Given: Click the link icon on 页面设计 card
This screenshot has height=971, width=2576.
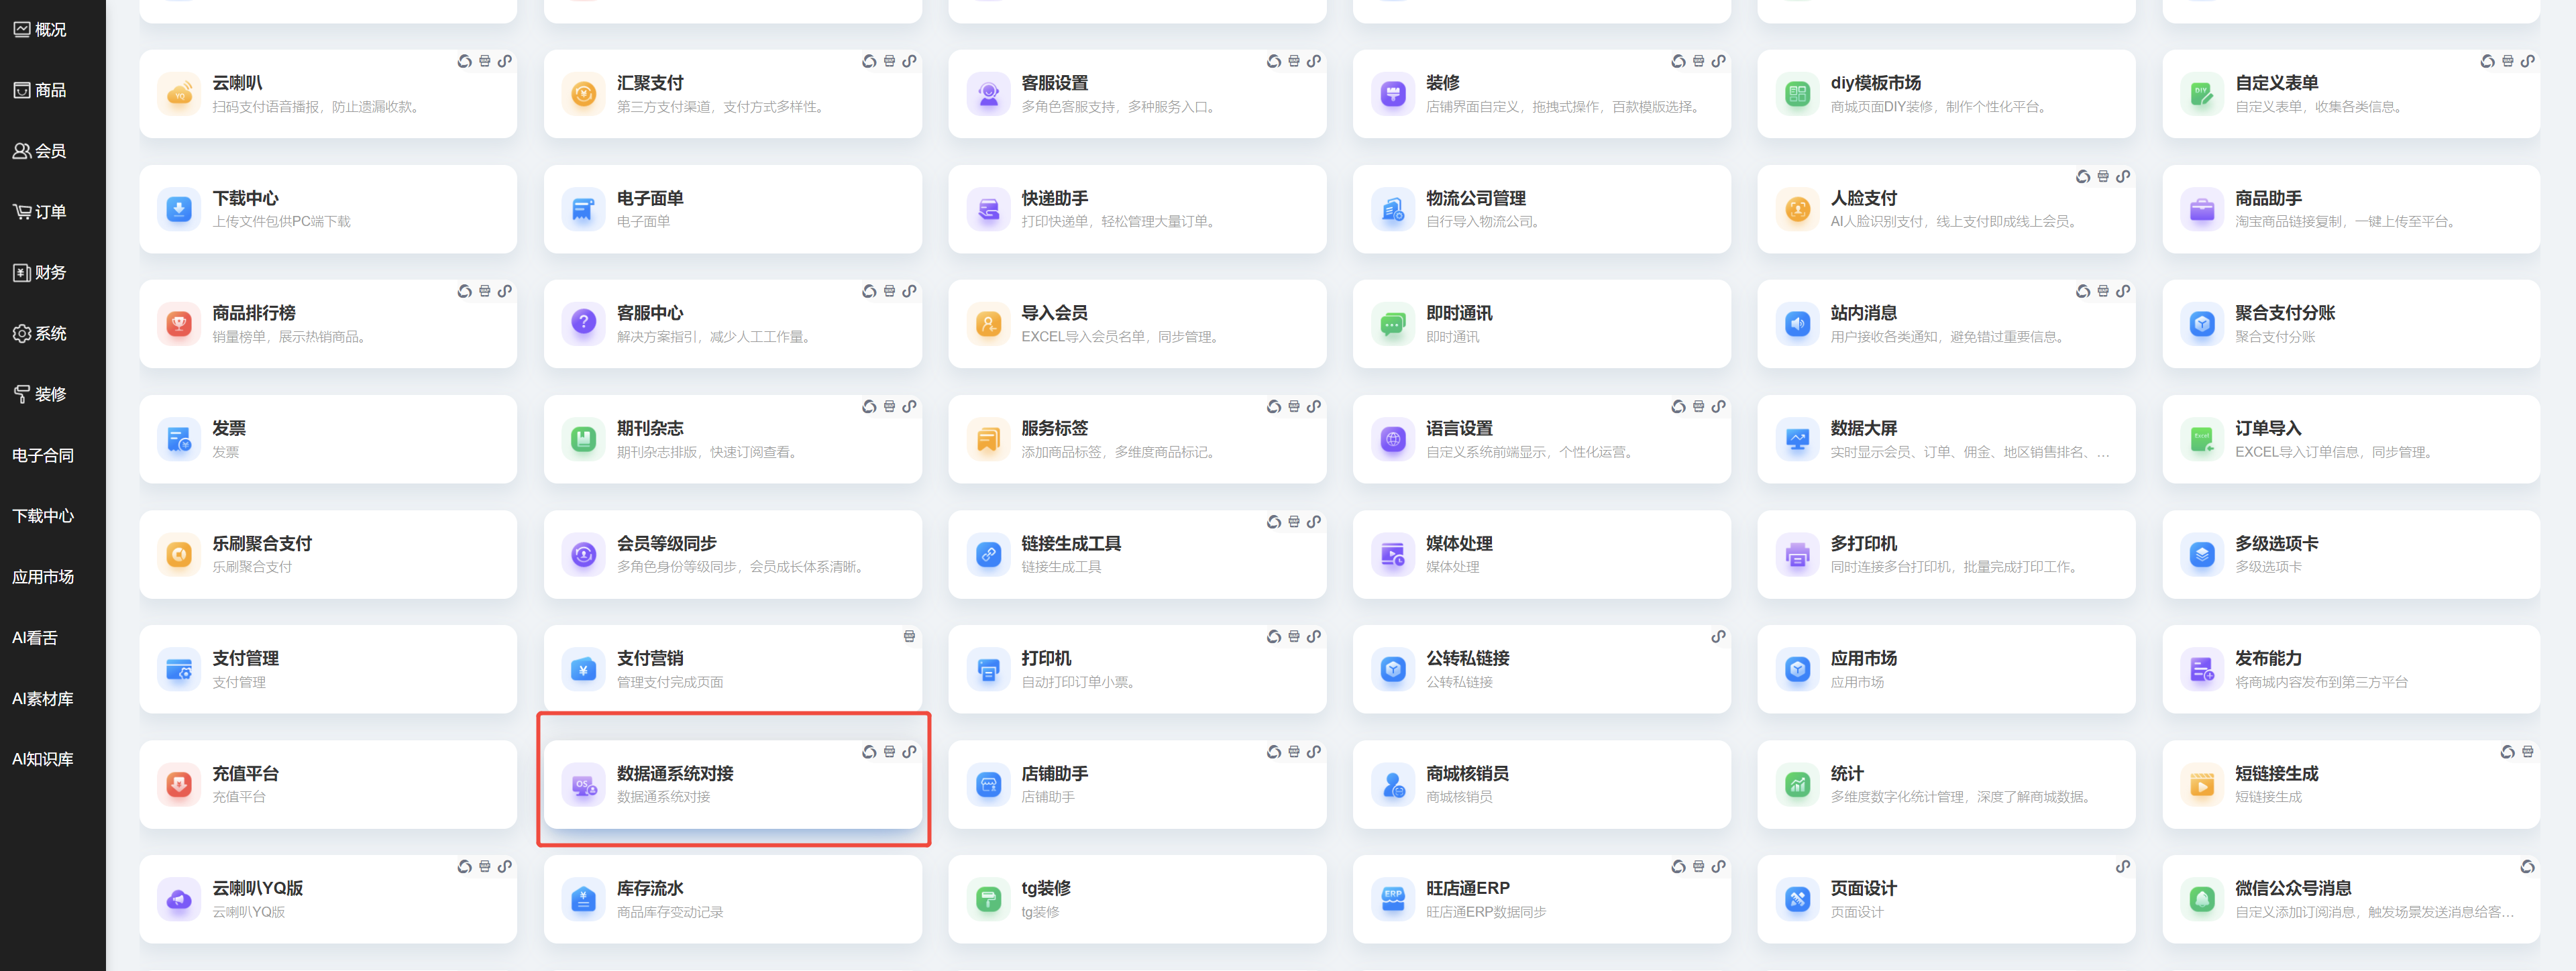Looking at the screenshot, I should click(x=2122, y=866).
